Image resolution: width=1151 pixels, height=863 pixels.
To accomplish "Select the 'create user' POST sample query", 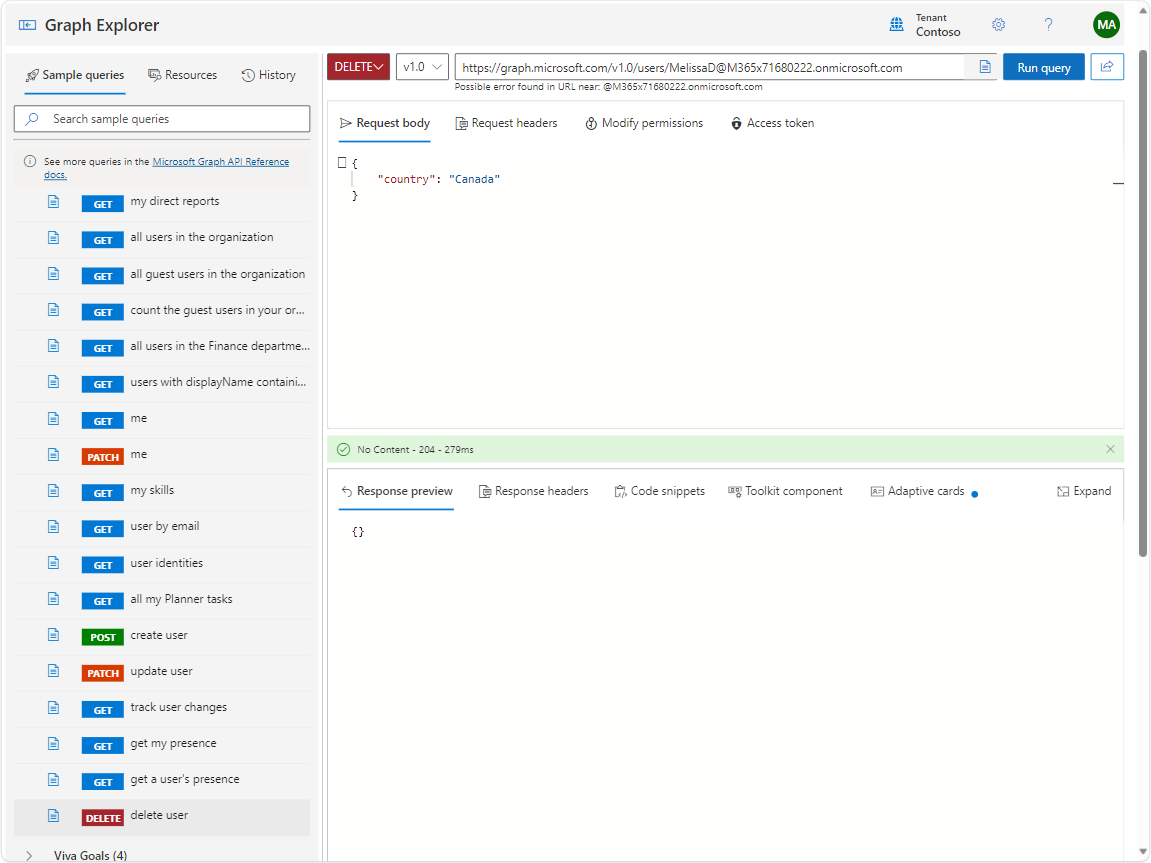I will [161, 636].
